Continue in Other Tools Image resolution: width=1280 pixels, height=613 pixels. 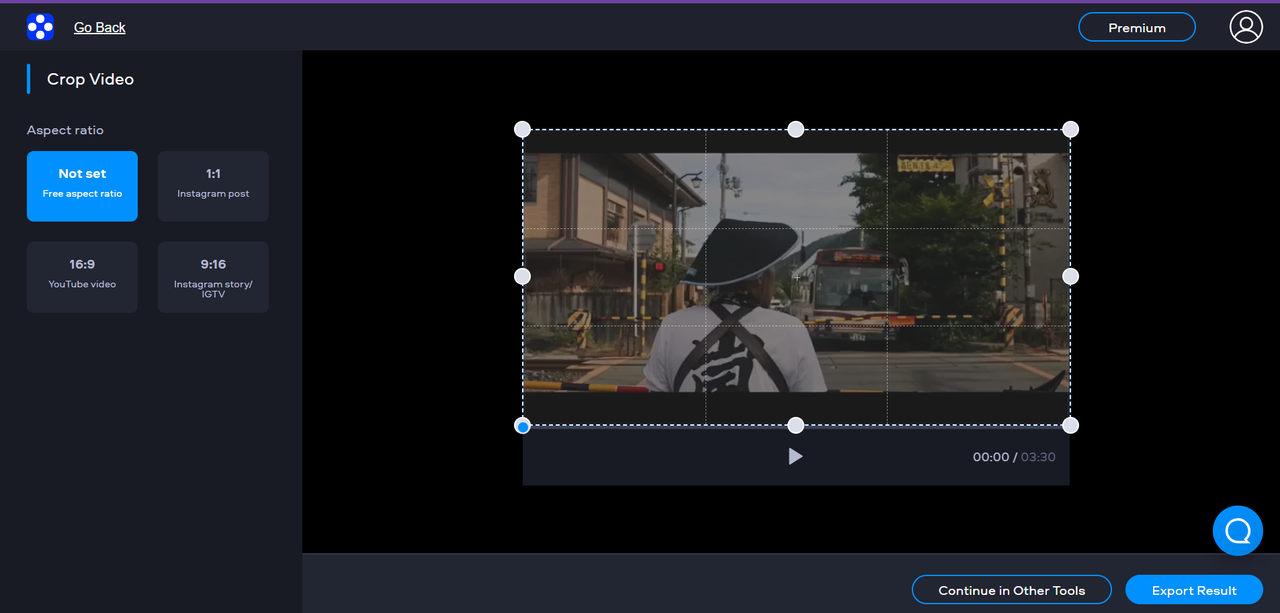1012,590
